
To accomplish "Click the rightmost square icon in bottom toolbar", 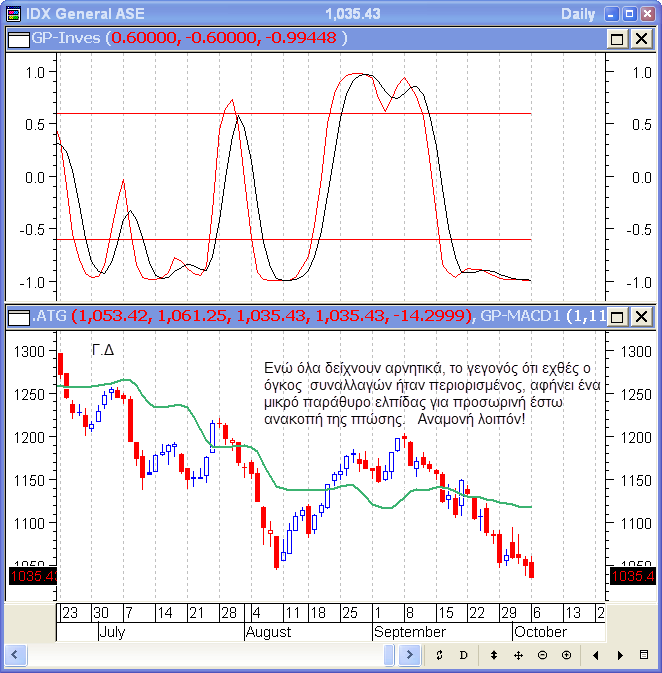I will [x=644, y=655].
